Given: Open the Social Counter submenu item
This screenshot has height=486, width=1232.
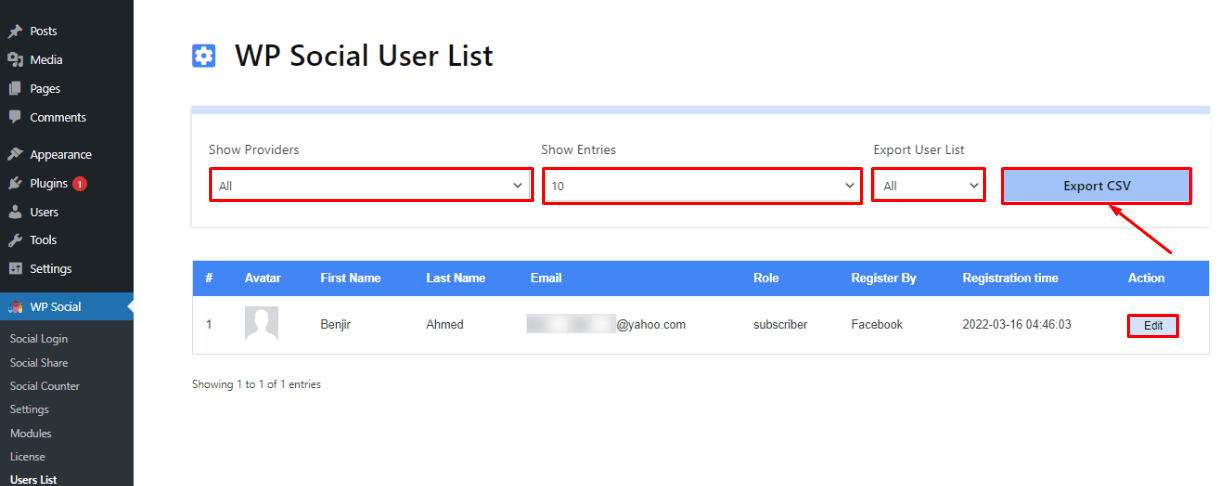Looking at the screenshot, I should [45, 386].
